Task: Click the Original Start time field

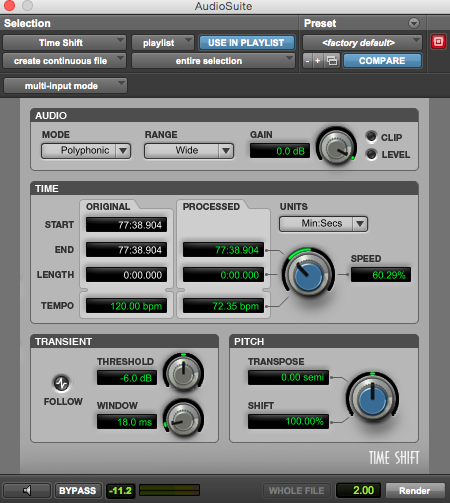Action: tap(126, 225)
